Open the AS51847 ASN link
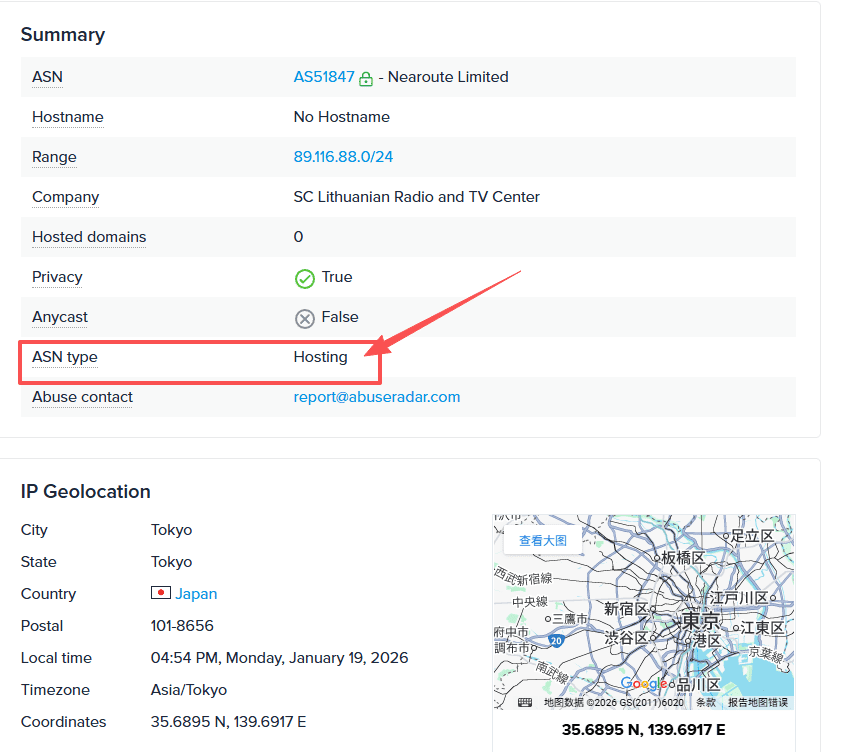 click(324, 77)
